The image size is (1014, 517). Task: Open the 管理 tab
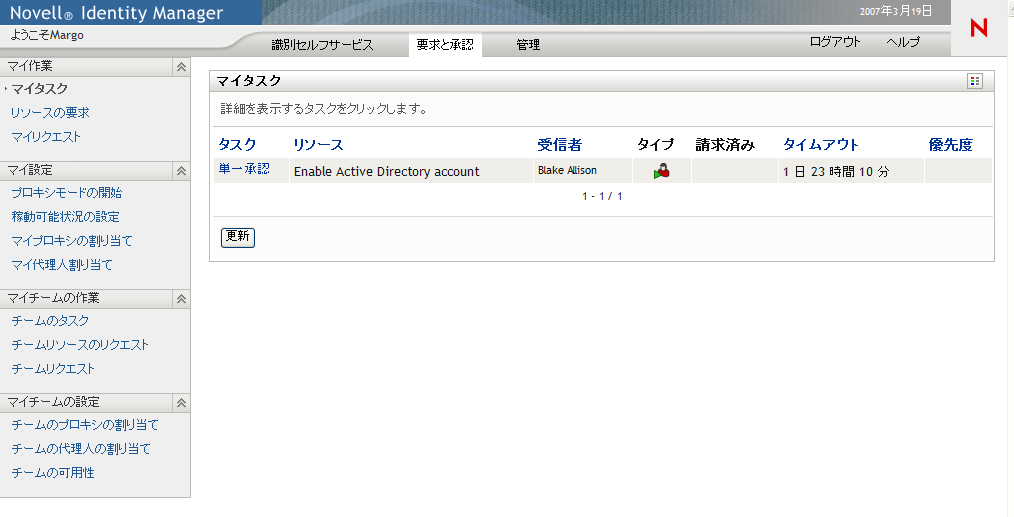[x=528, y=45]
